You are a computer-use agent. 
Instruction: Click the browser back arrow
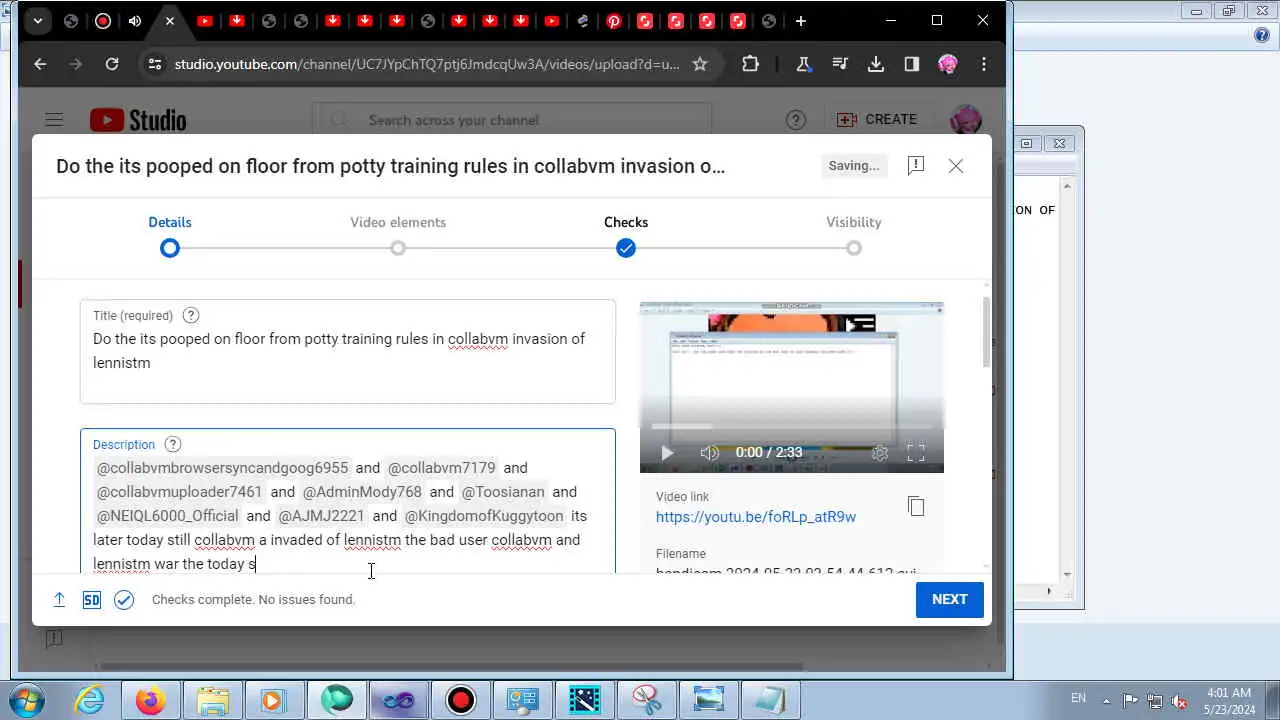click(x=40, y=64)
